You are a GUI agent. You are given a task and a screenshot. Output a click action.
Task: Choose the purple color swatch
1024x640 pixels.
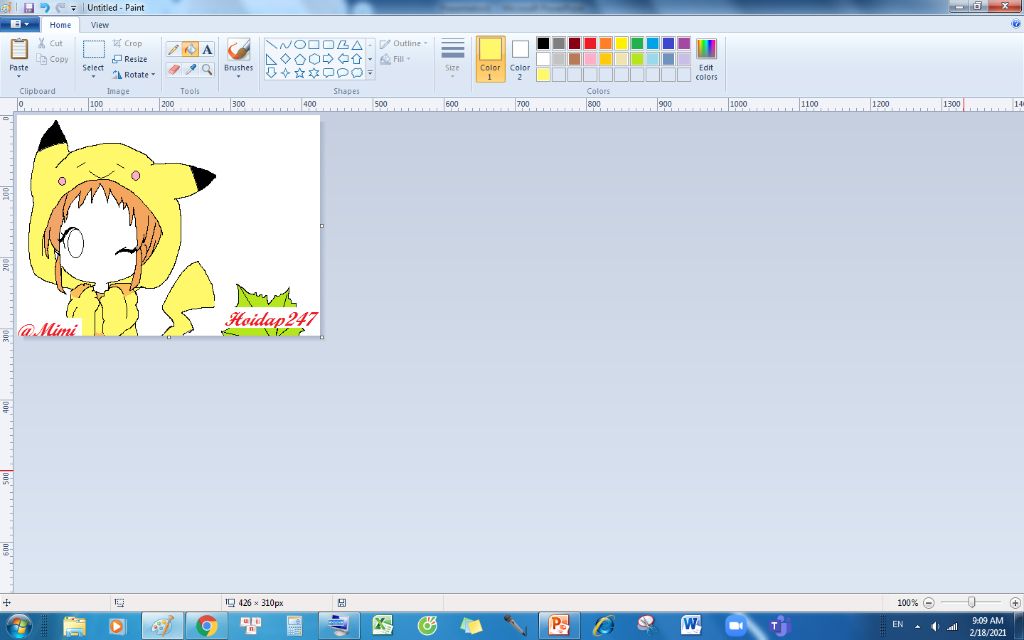(x=684, y=44)
